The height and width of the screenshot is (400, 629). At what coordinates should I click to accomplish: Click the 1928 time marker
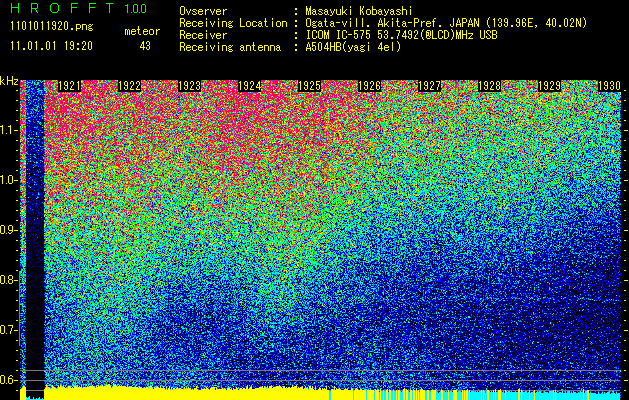pos(490,86)
